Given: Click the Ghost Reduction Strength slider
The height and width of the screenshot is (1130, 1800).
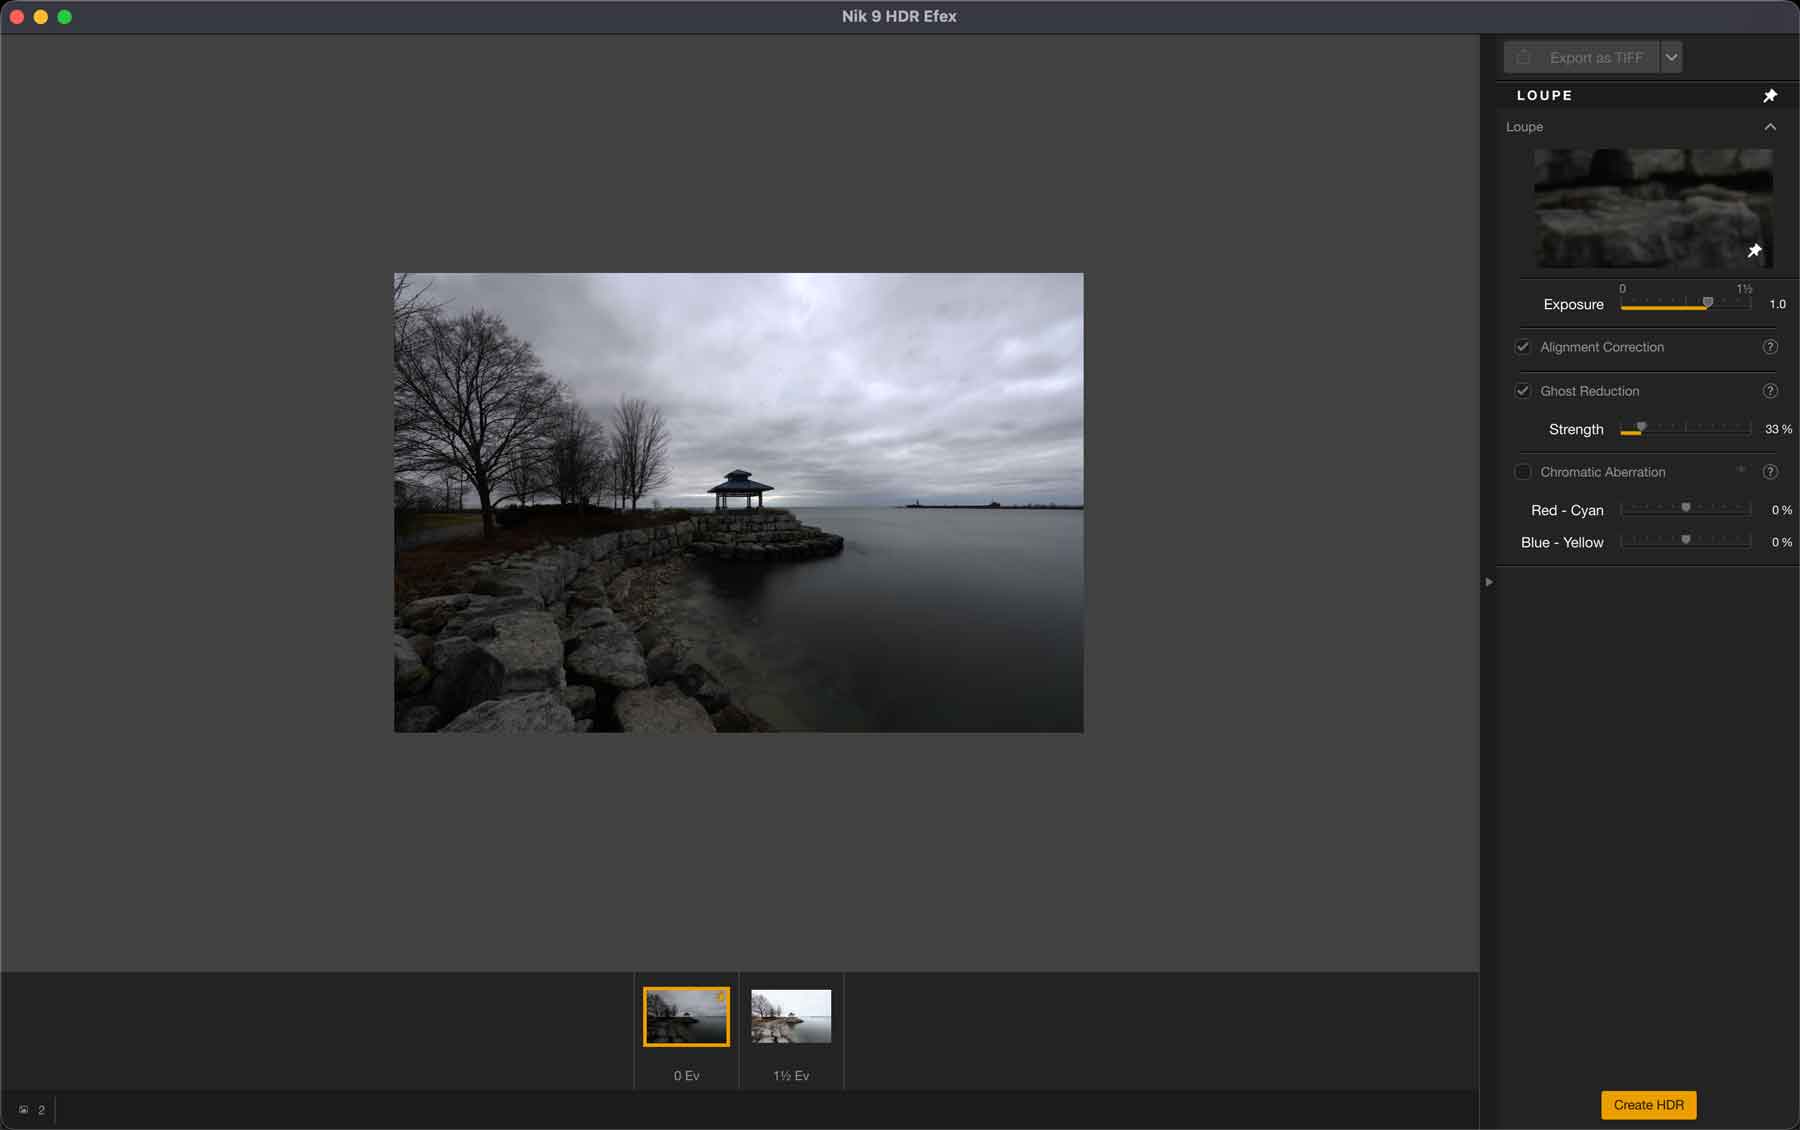Looking at the screenshot, I should click(x=1685, y=429).
